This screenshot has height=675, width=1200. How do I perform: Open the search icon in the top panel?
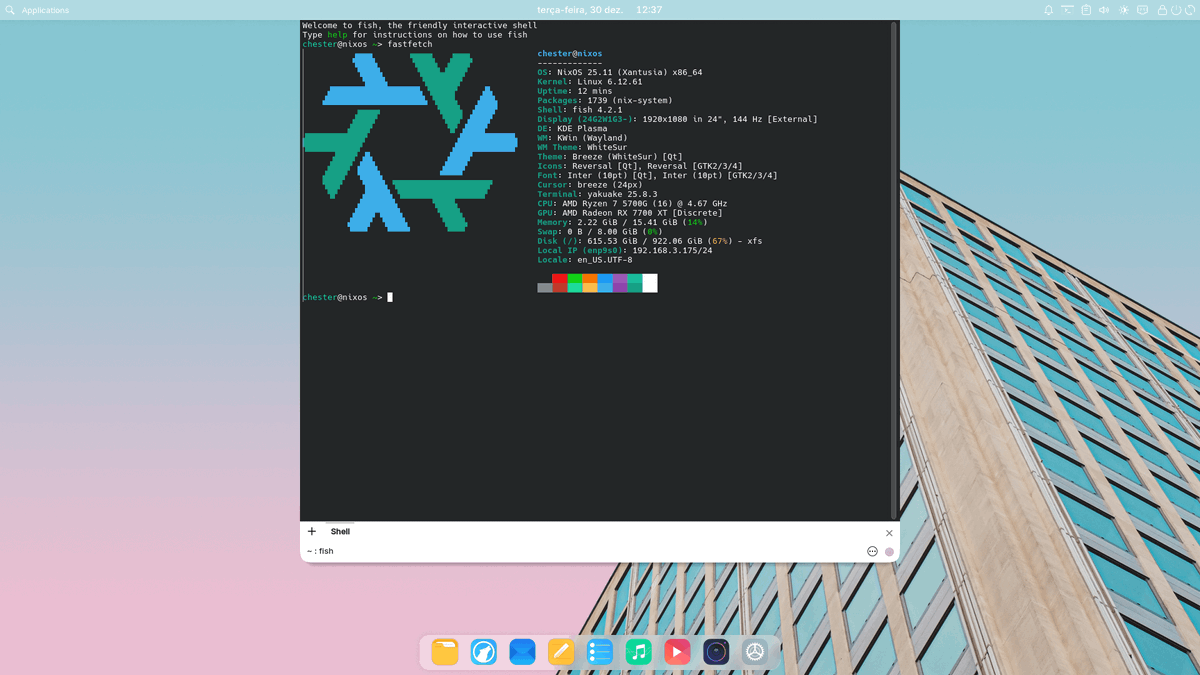[x=10, y=10]
